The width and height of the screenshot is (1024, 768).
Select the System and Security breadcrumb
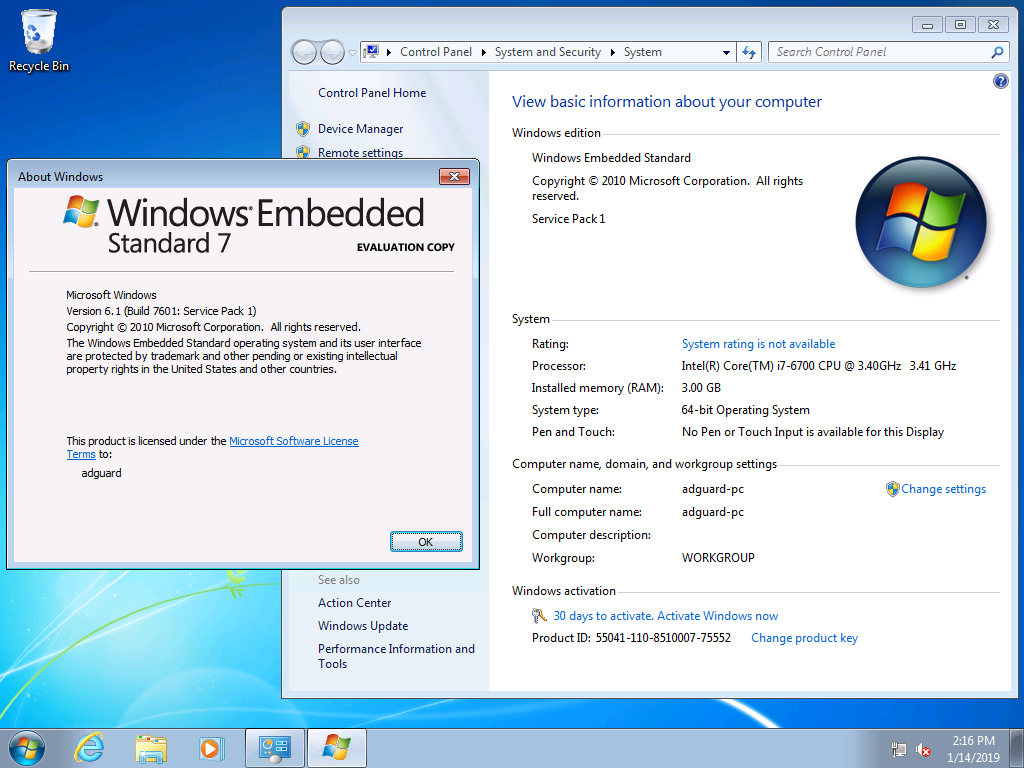pos(547,52)
